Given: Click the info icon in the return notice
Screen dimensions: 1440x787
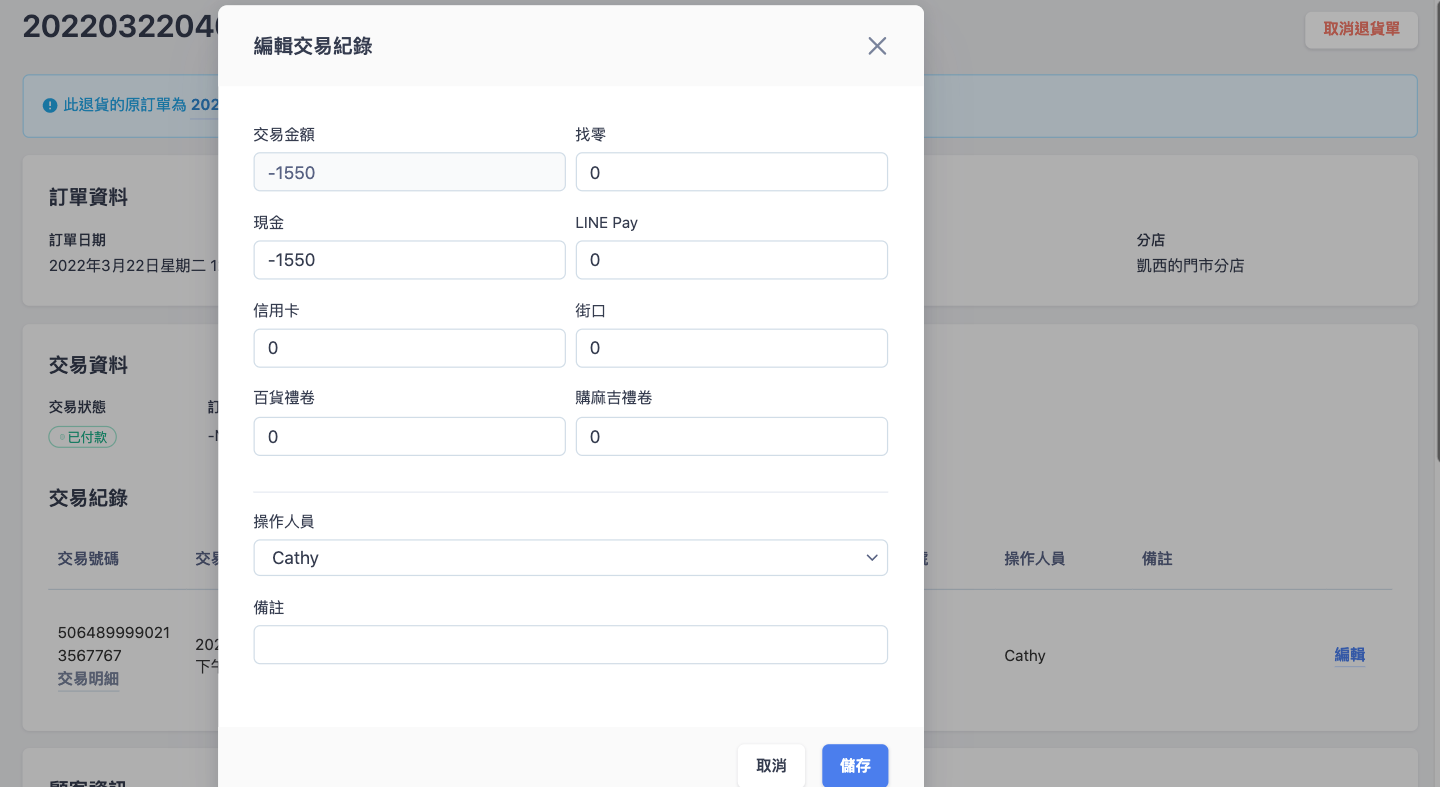Looking at the screenshot, I should pyautogui.click(x=50, y=105).
